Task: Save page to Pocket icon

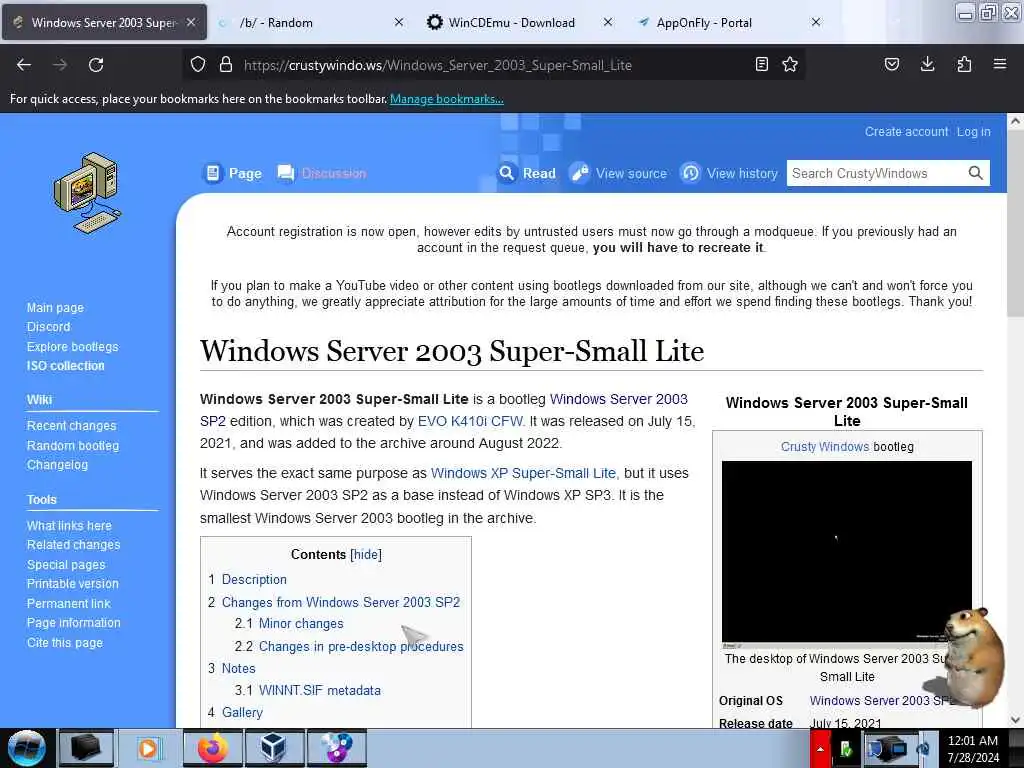Action: pos(891,64)
